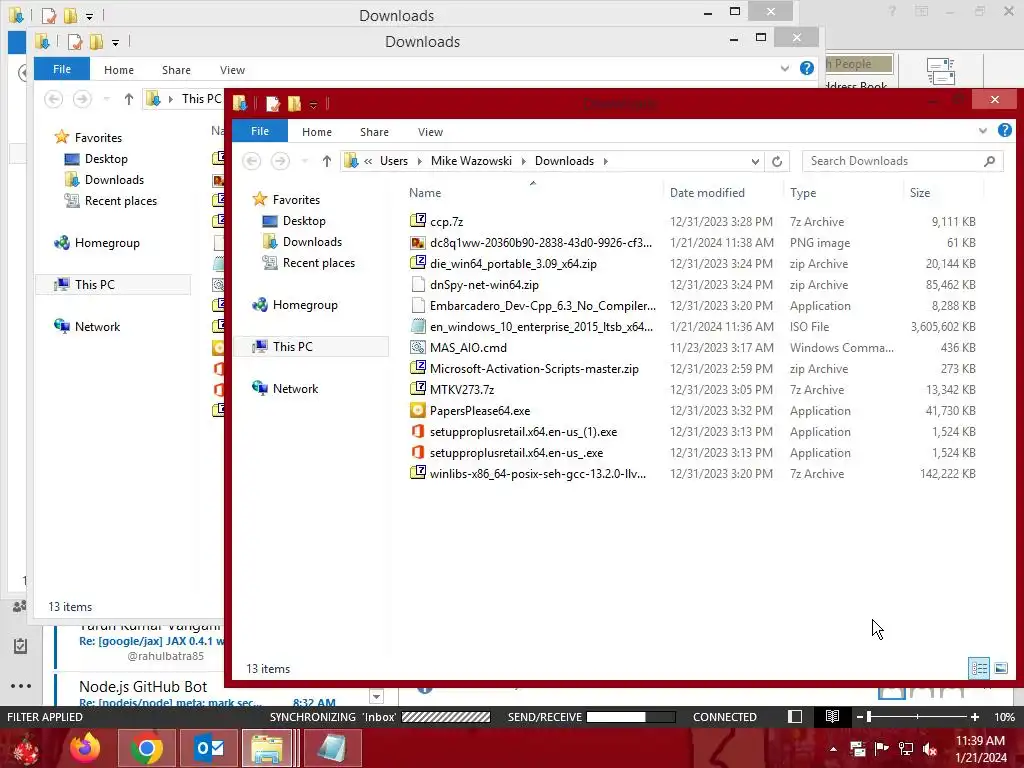Select dnSpy-net-win64.zip file
This screenshot has width=1024, height=768.
[484, 285]
